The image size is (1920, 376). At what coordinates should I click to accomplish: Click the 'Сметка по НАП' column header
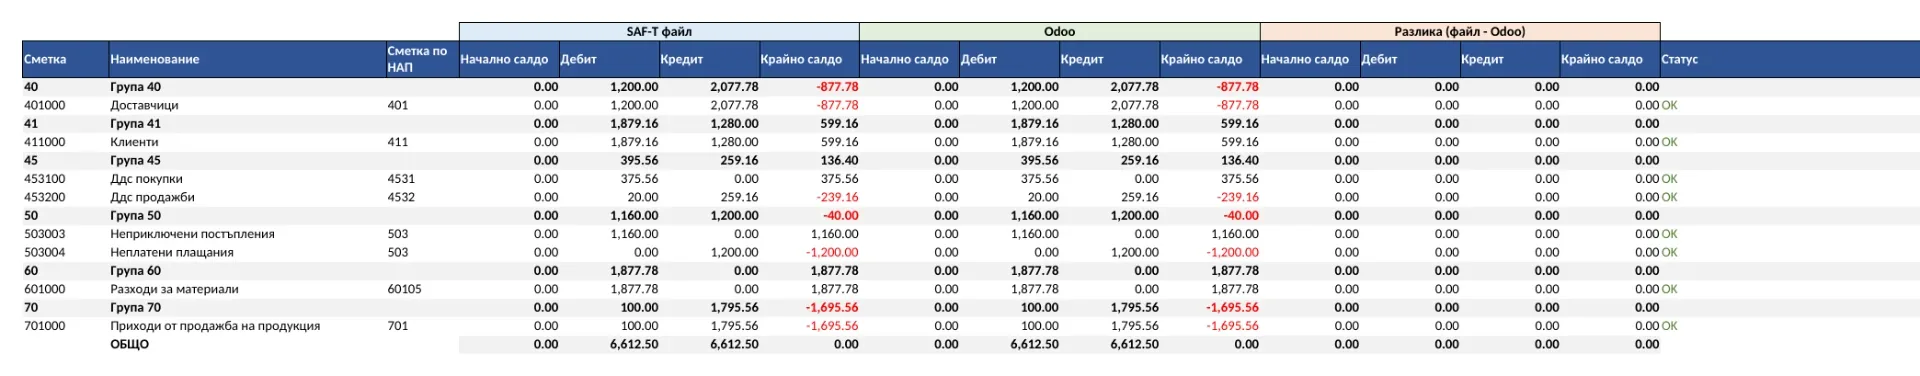pyautogui.click(x=422, y=59)
